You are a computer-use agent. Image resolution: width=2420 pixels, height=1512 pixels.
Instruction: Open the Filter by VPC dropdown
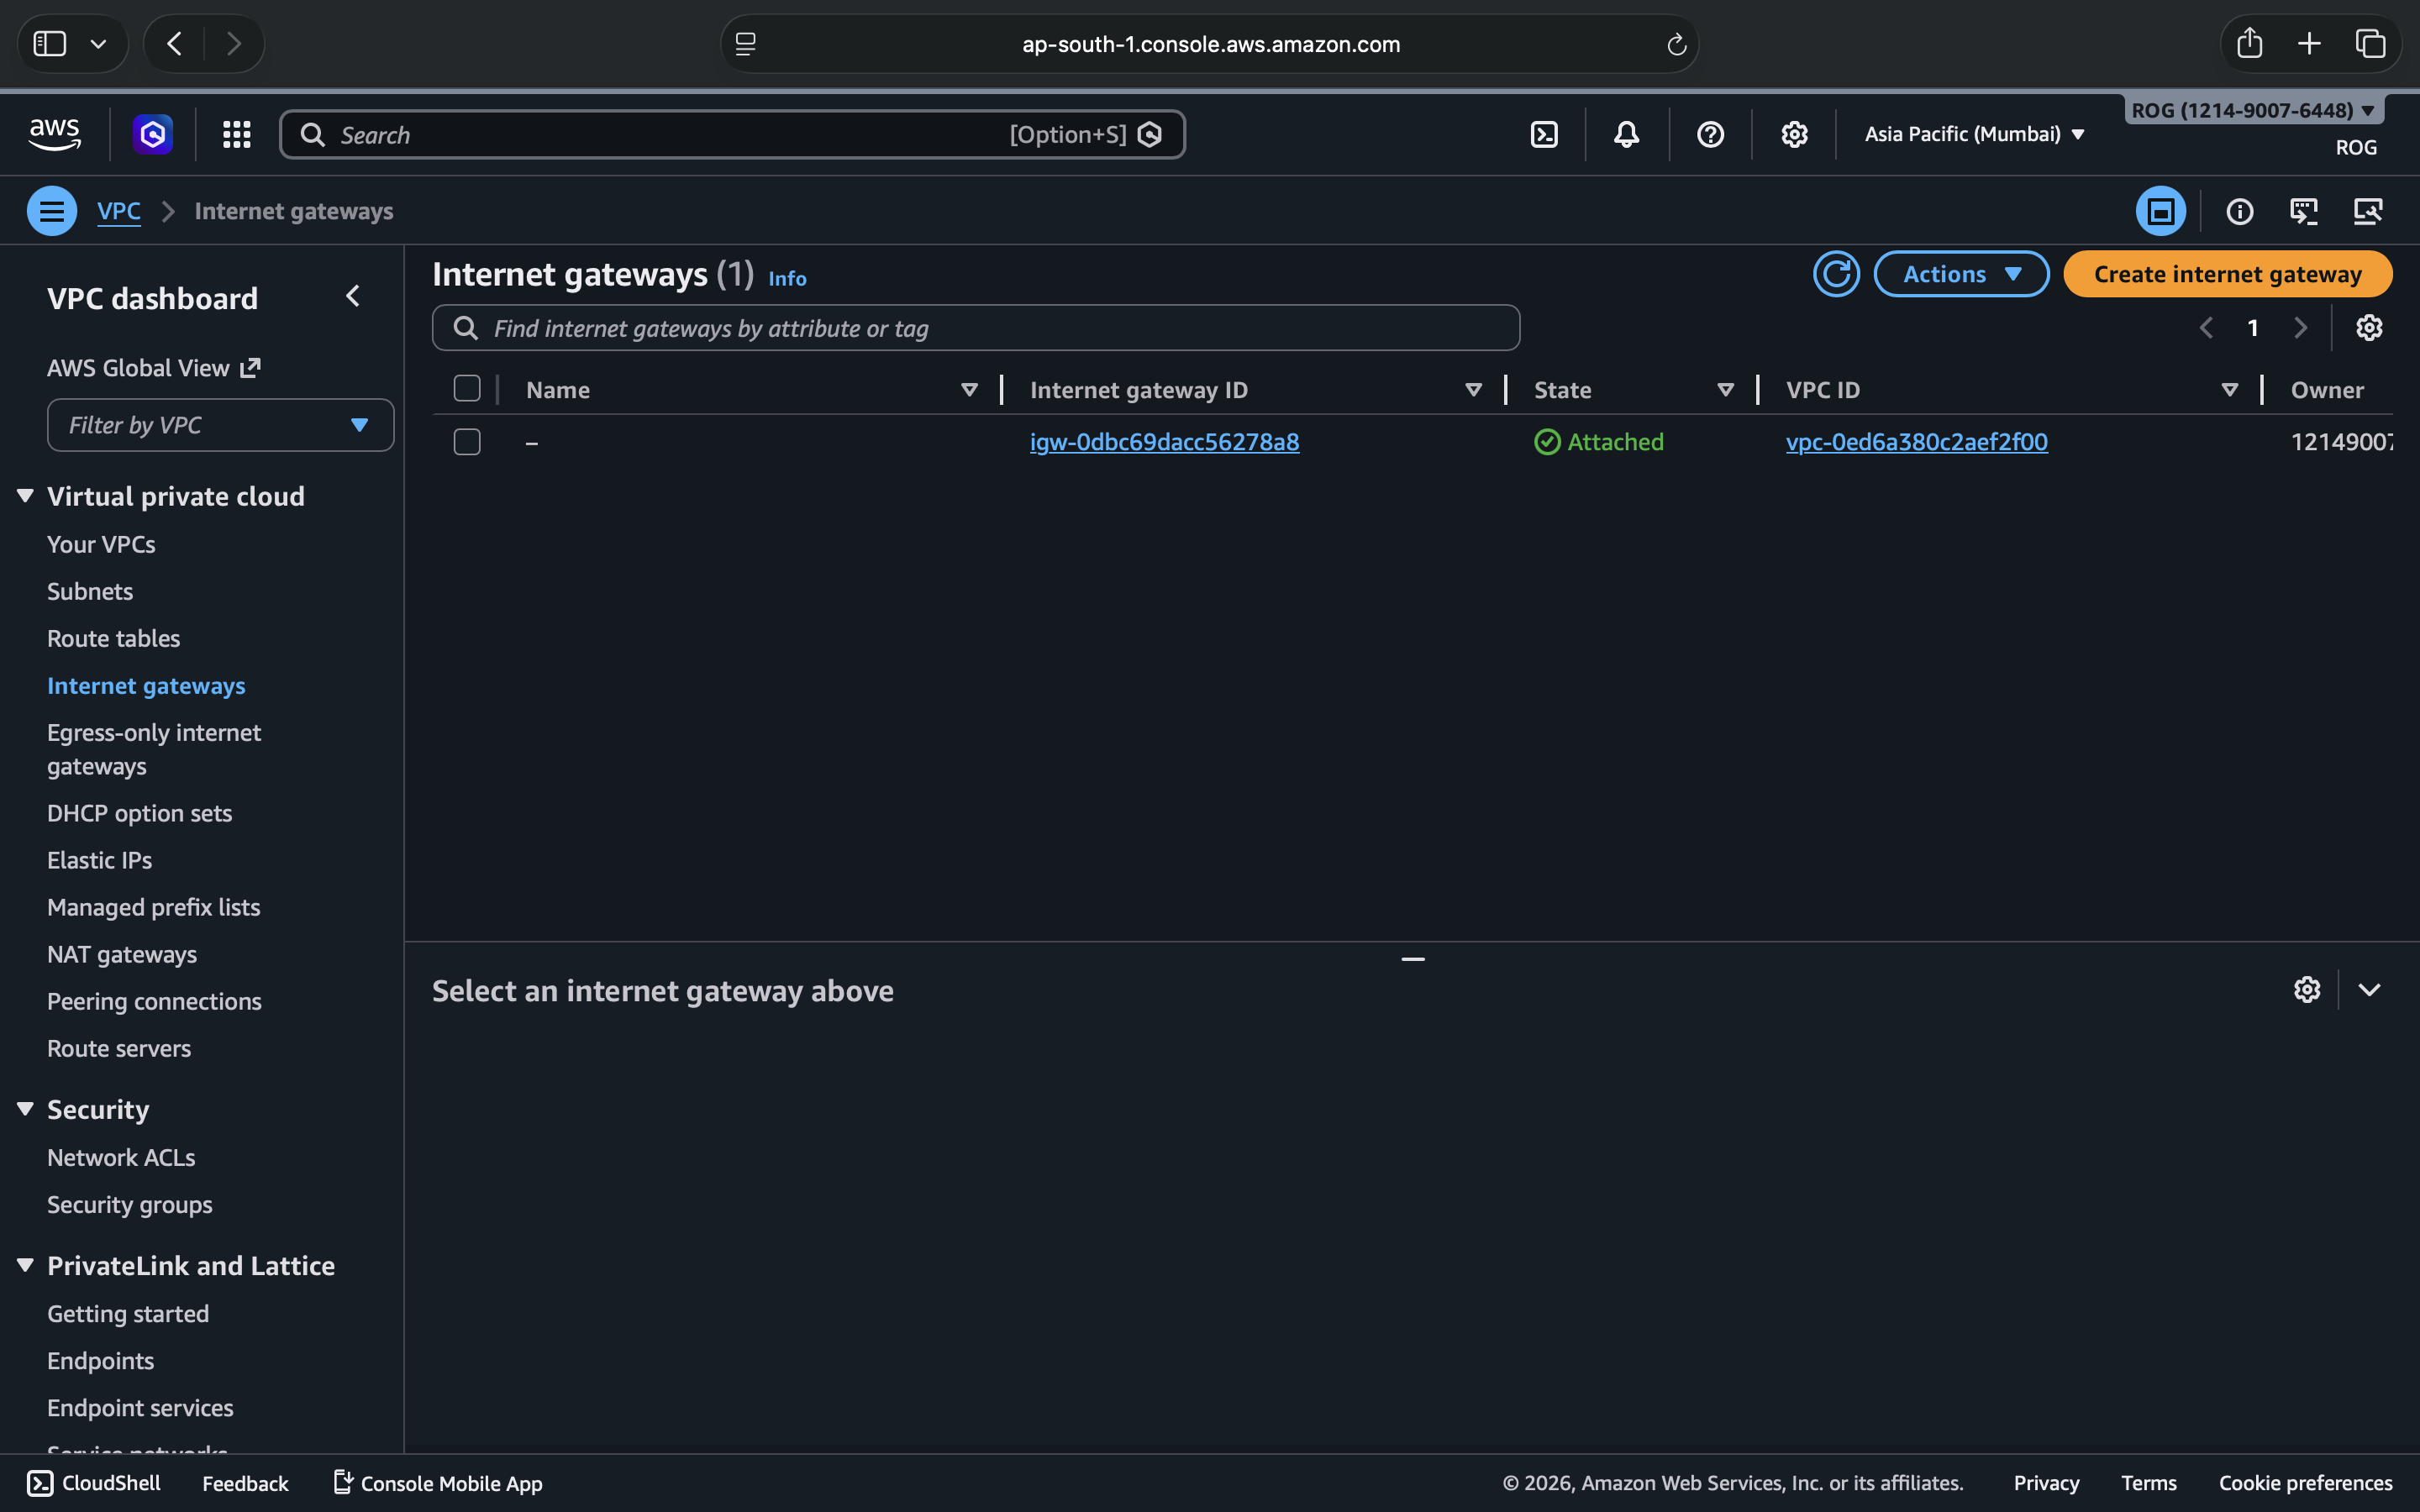click(220, 425)
